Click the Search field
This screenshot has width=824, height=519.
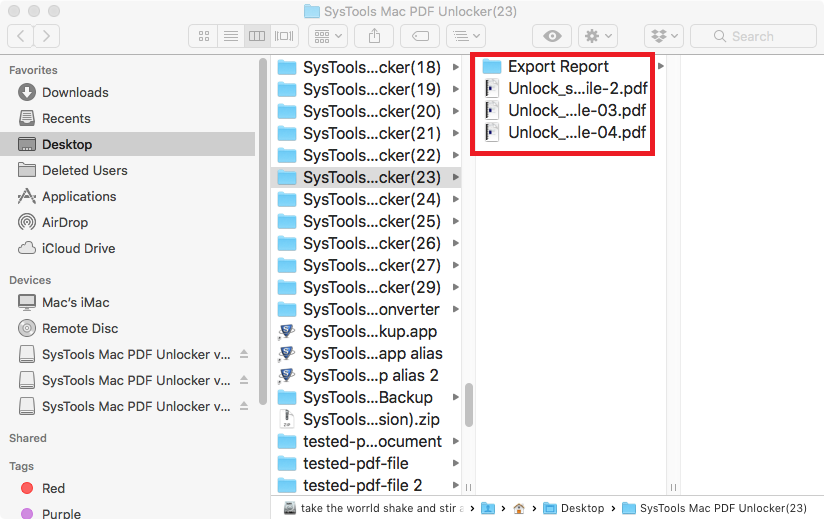[753, 36]
